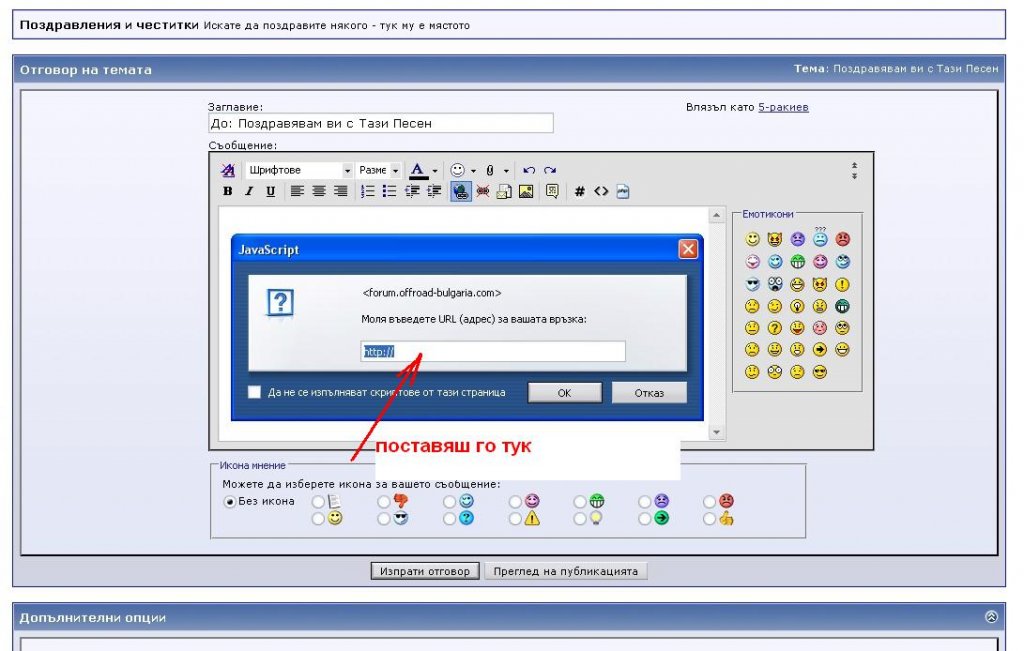Viewport: 1024px width, 651px height.
Task: Undo the last editor action
Action: pos(529,170)
